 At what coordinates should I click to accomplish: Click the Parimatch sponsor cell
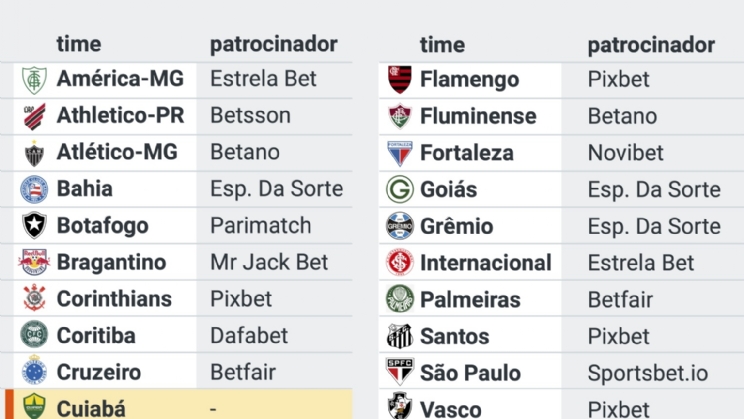(260, 225)
